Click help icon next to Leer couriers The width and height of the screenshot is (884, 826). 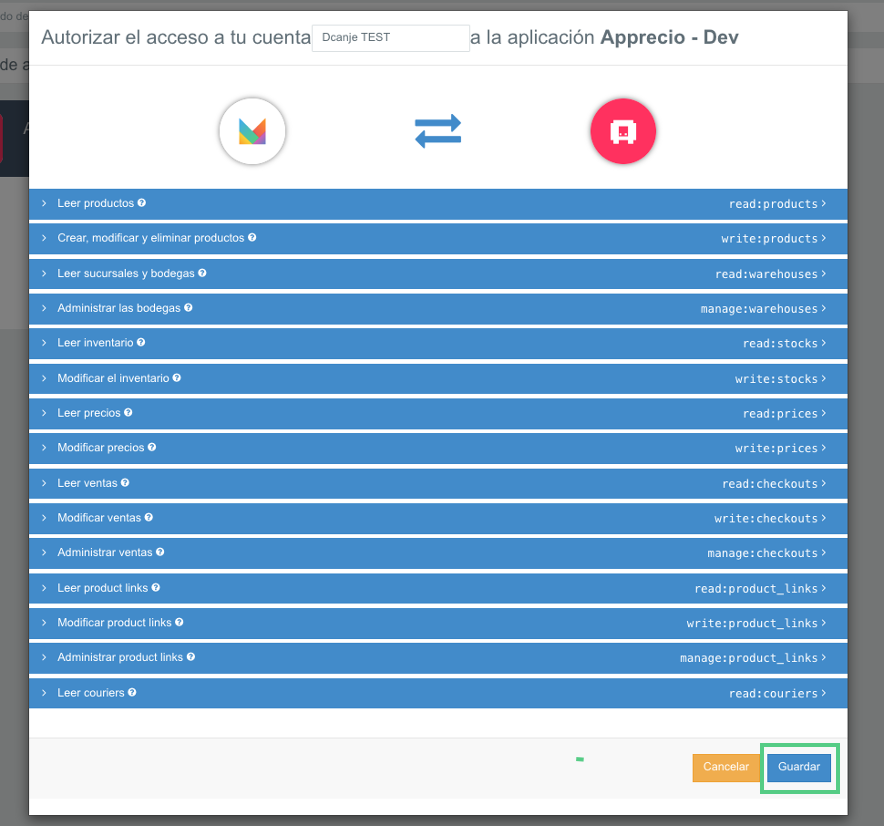[x=132, y=692]
